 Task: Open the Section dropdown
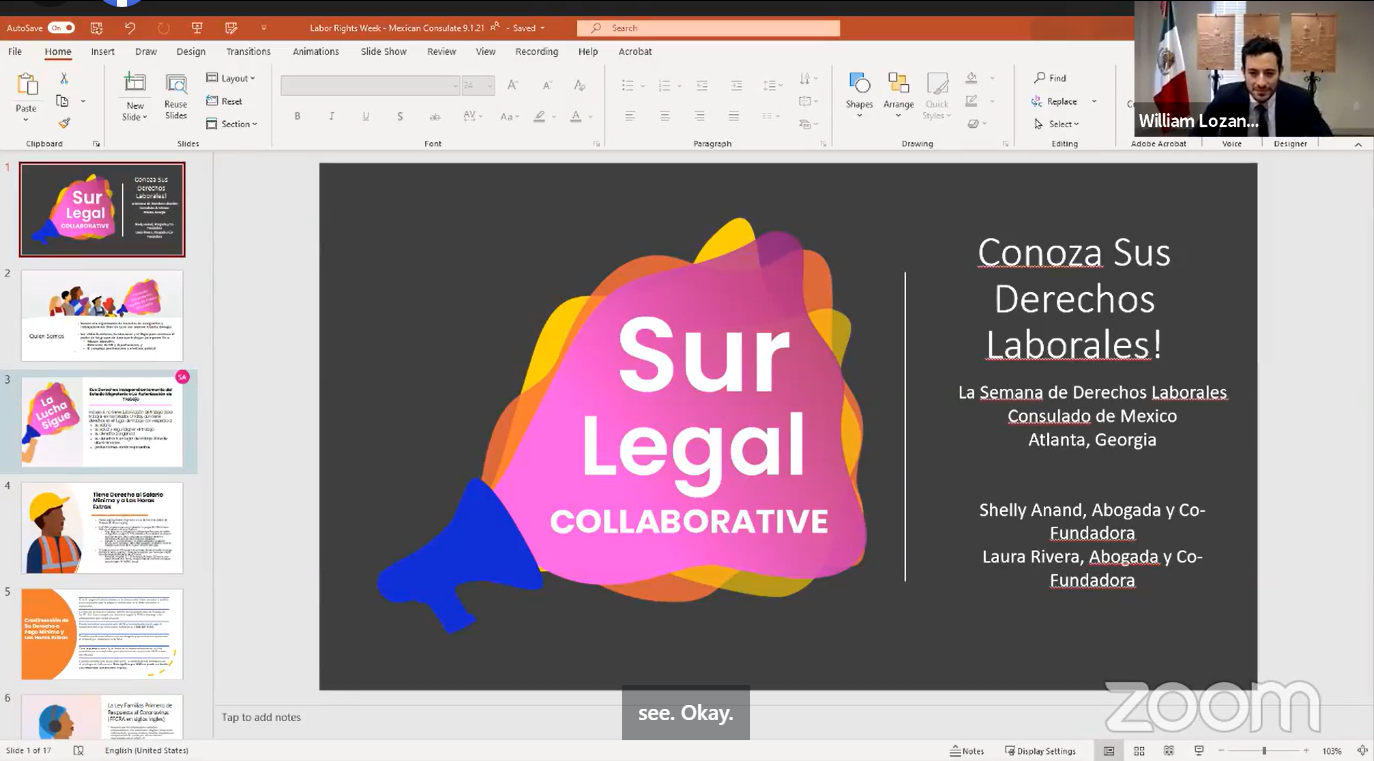point(232,124)
